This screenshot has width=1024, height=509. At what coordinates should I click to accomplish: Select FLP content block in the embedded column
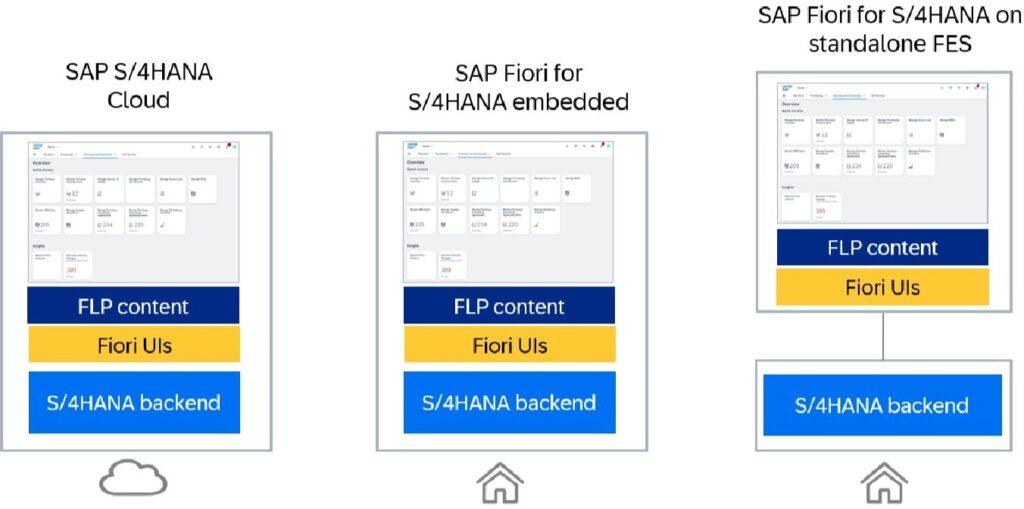(x=509, y=306)
